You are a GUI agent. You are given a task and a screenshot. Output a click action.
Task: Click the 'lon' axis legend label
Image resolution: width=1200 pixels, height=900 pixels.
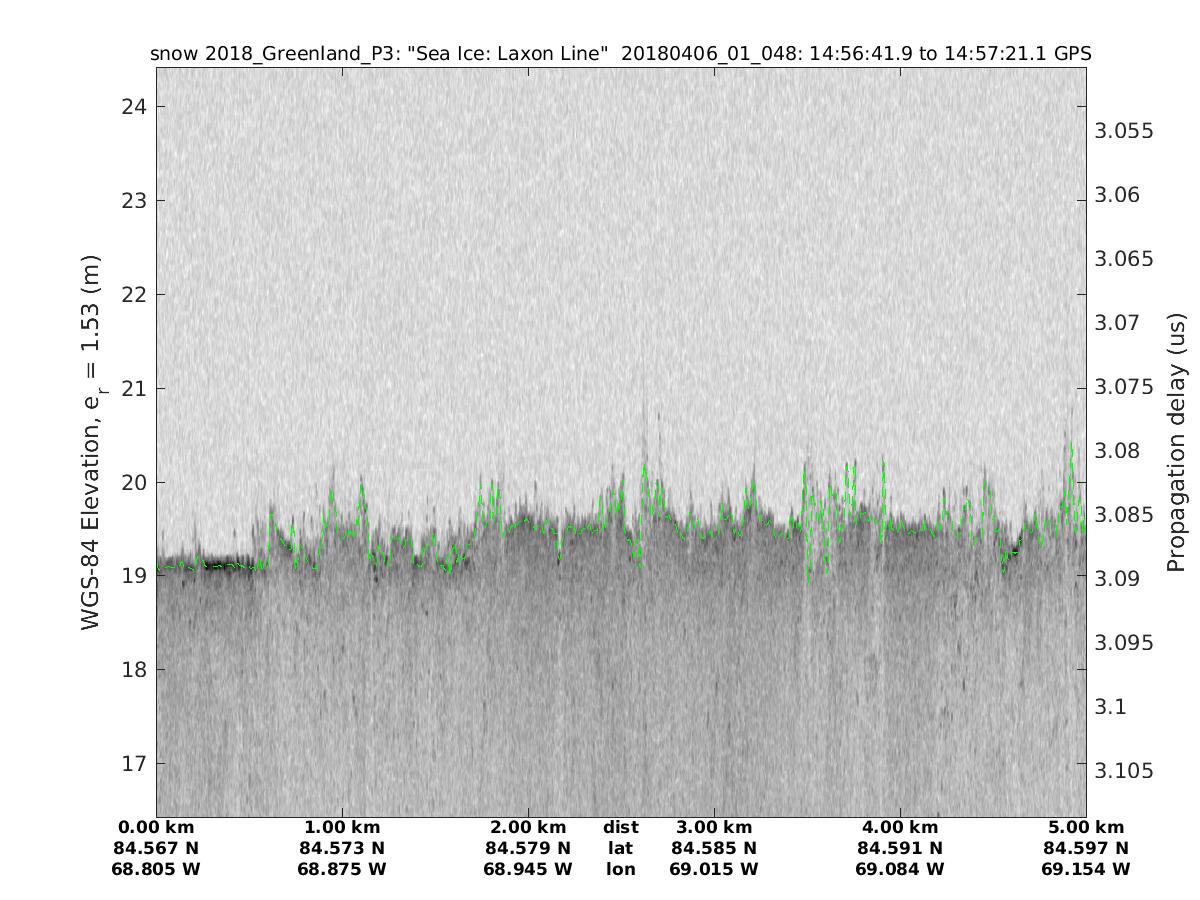[620, 869]
